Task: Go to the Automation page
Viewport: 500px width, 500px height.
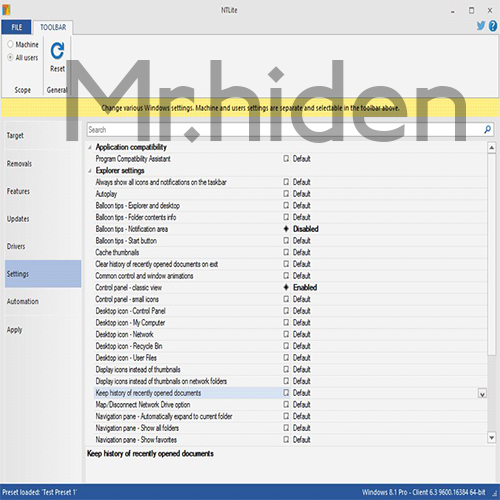Action: (x=43, y=301)
